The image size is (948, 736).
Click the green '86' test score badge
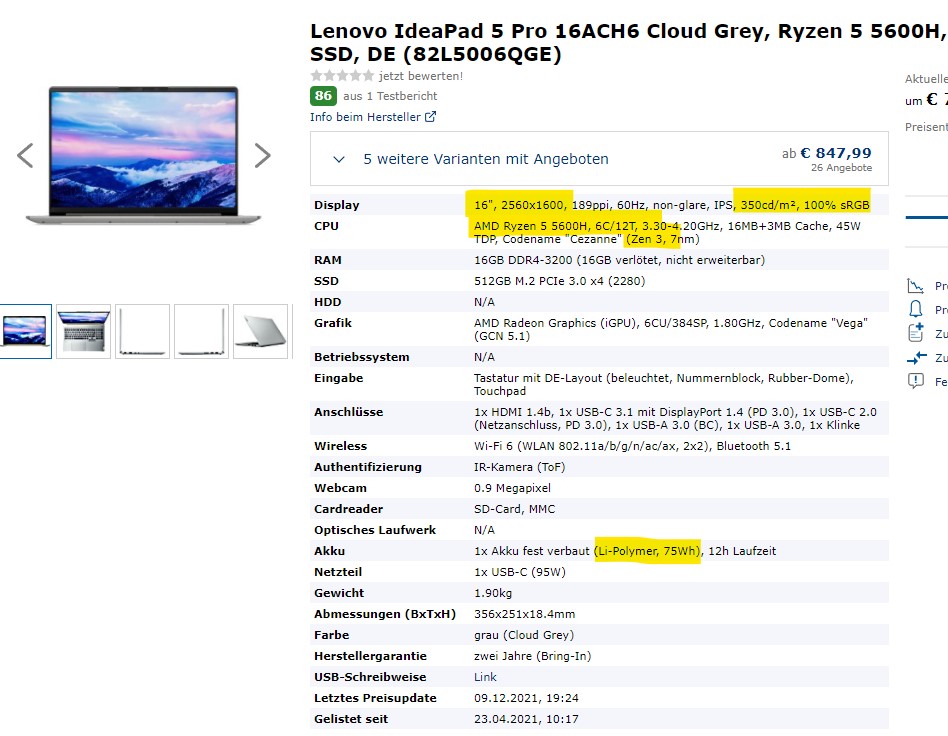tap(323, 96)
